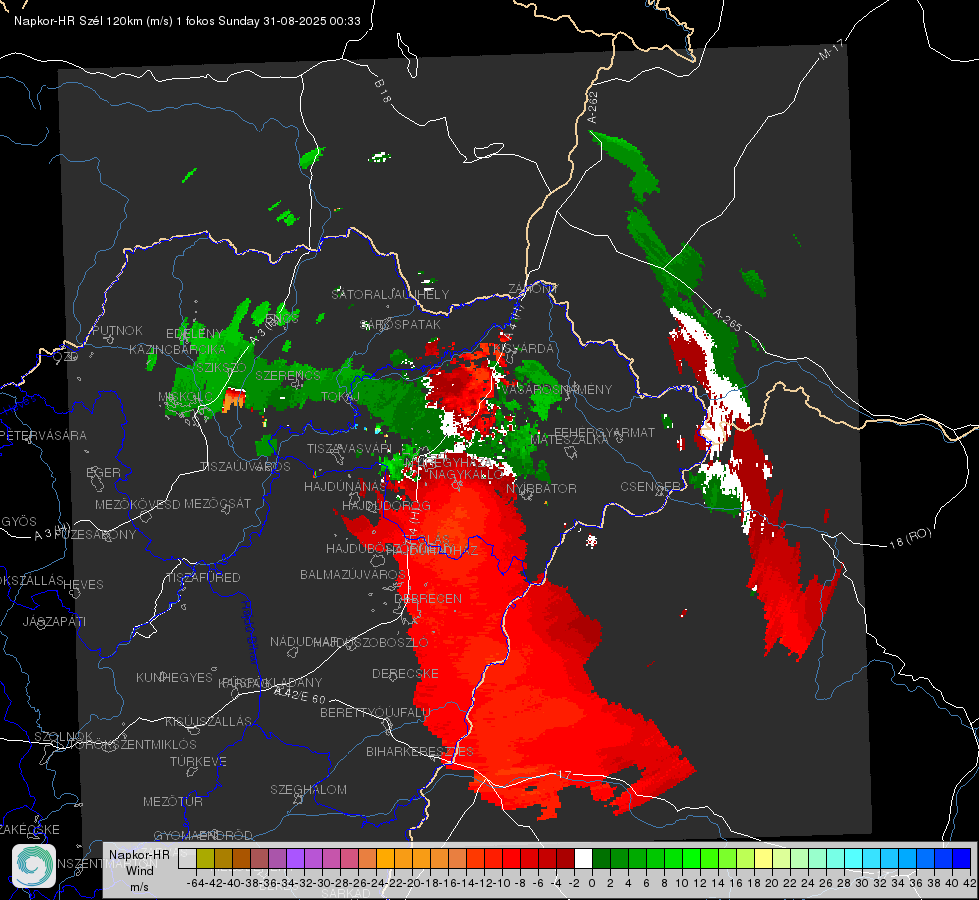The width and height of the screenshot is (979, 900).
Task: Click the DEBRECEN city label
Action: [x=428, y=598]
